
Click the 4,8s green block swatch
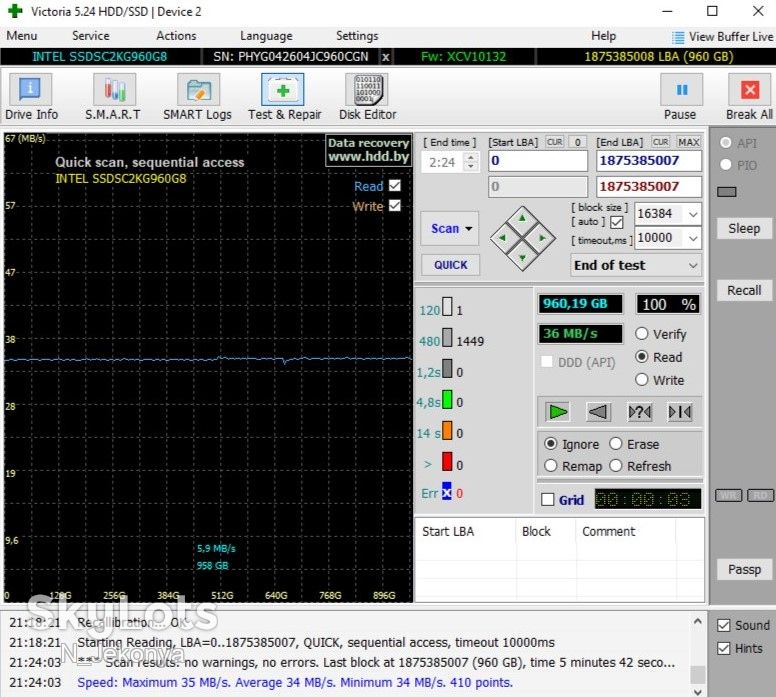(x=447, y=399)
